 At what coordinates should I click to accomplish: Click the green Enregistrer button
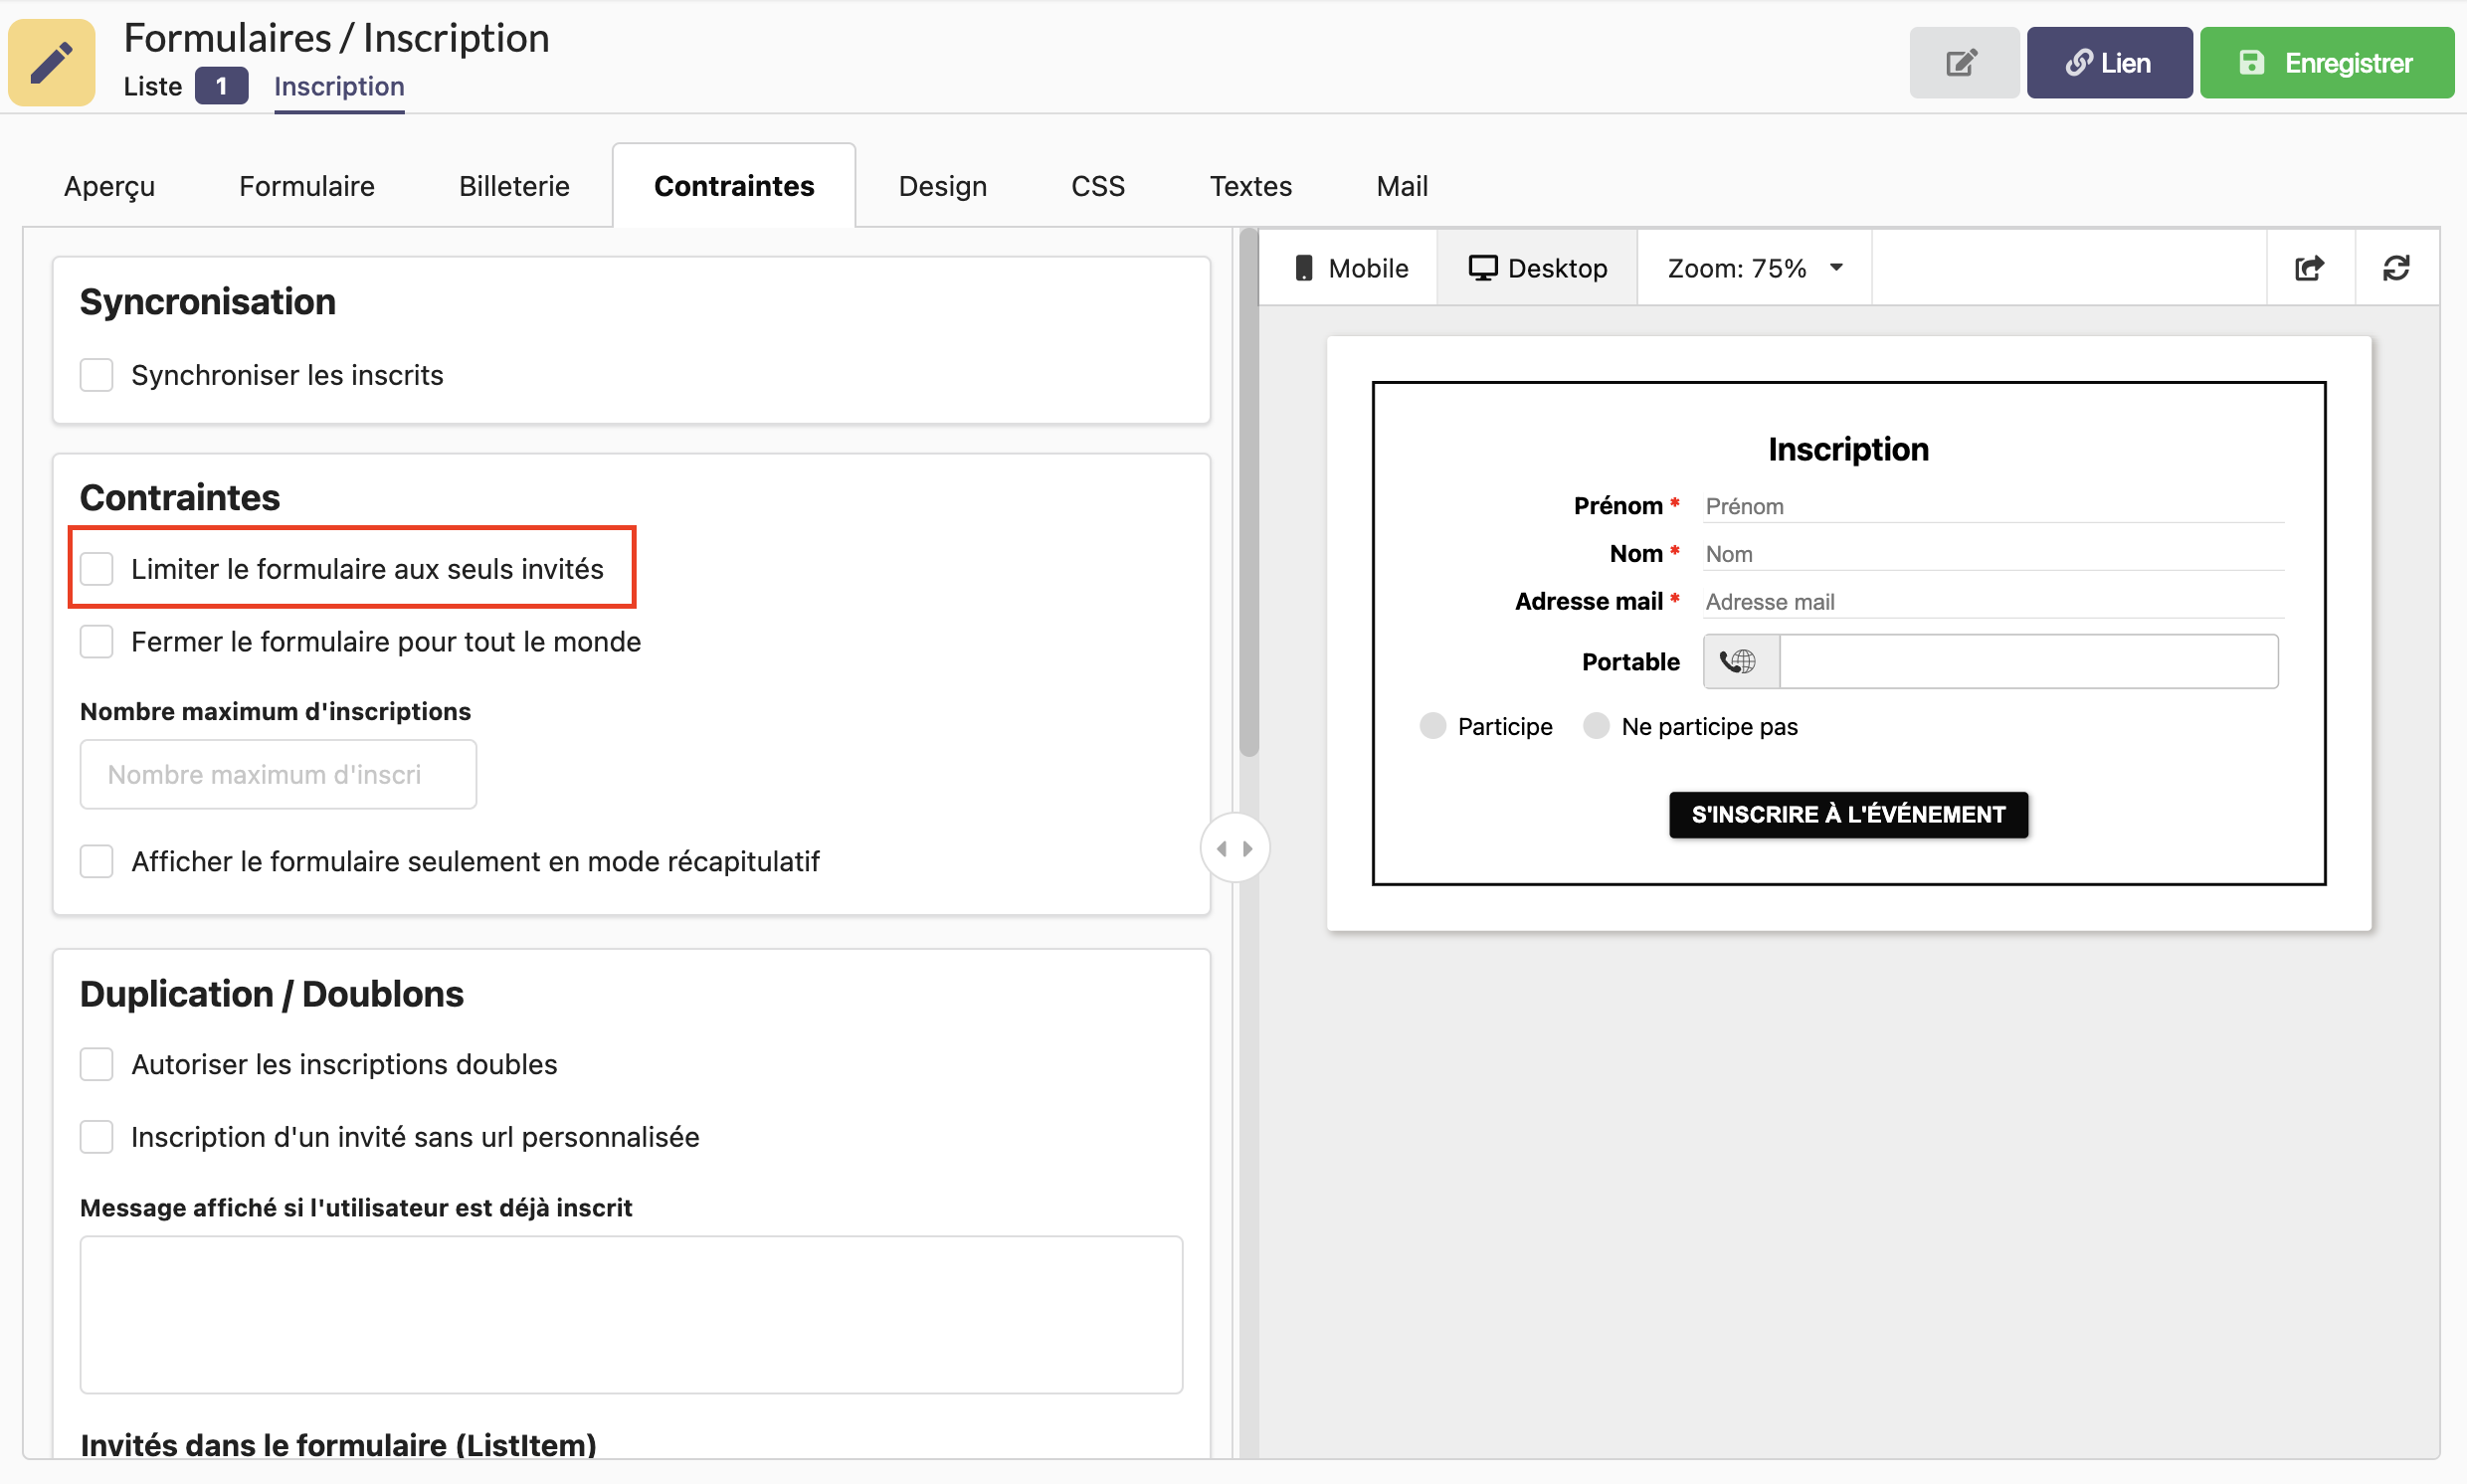click(2326, 63)
